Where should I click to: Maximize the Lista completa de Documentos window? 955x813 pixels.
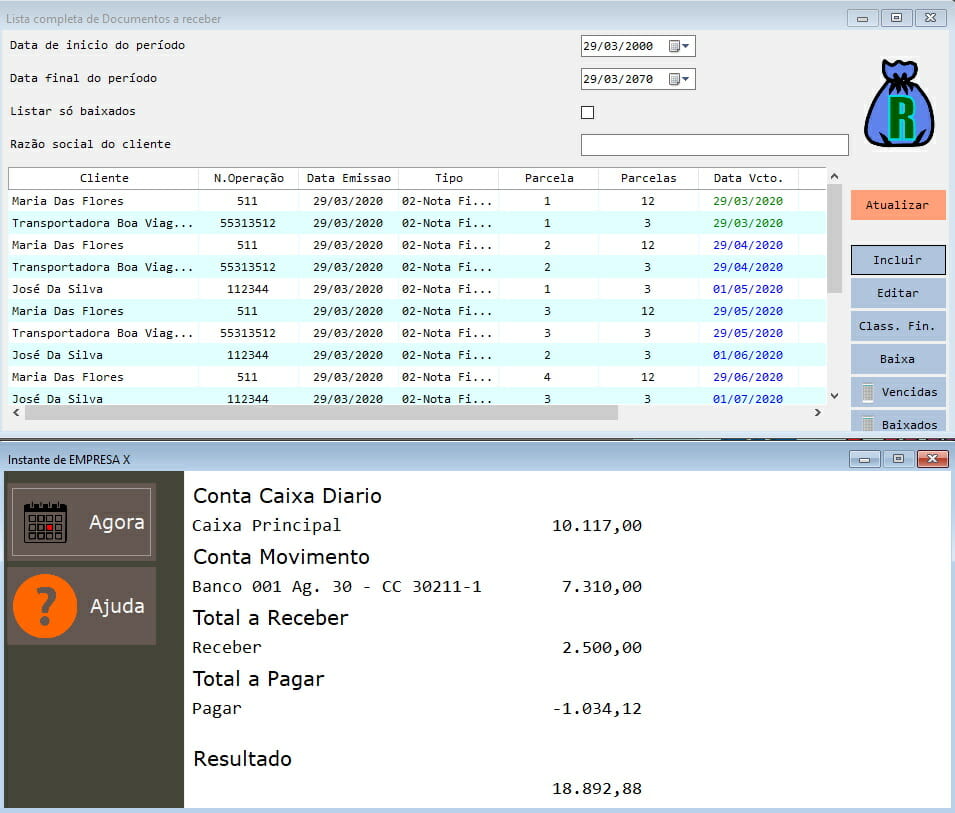pyautogui.click(x=896, y=18)
